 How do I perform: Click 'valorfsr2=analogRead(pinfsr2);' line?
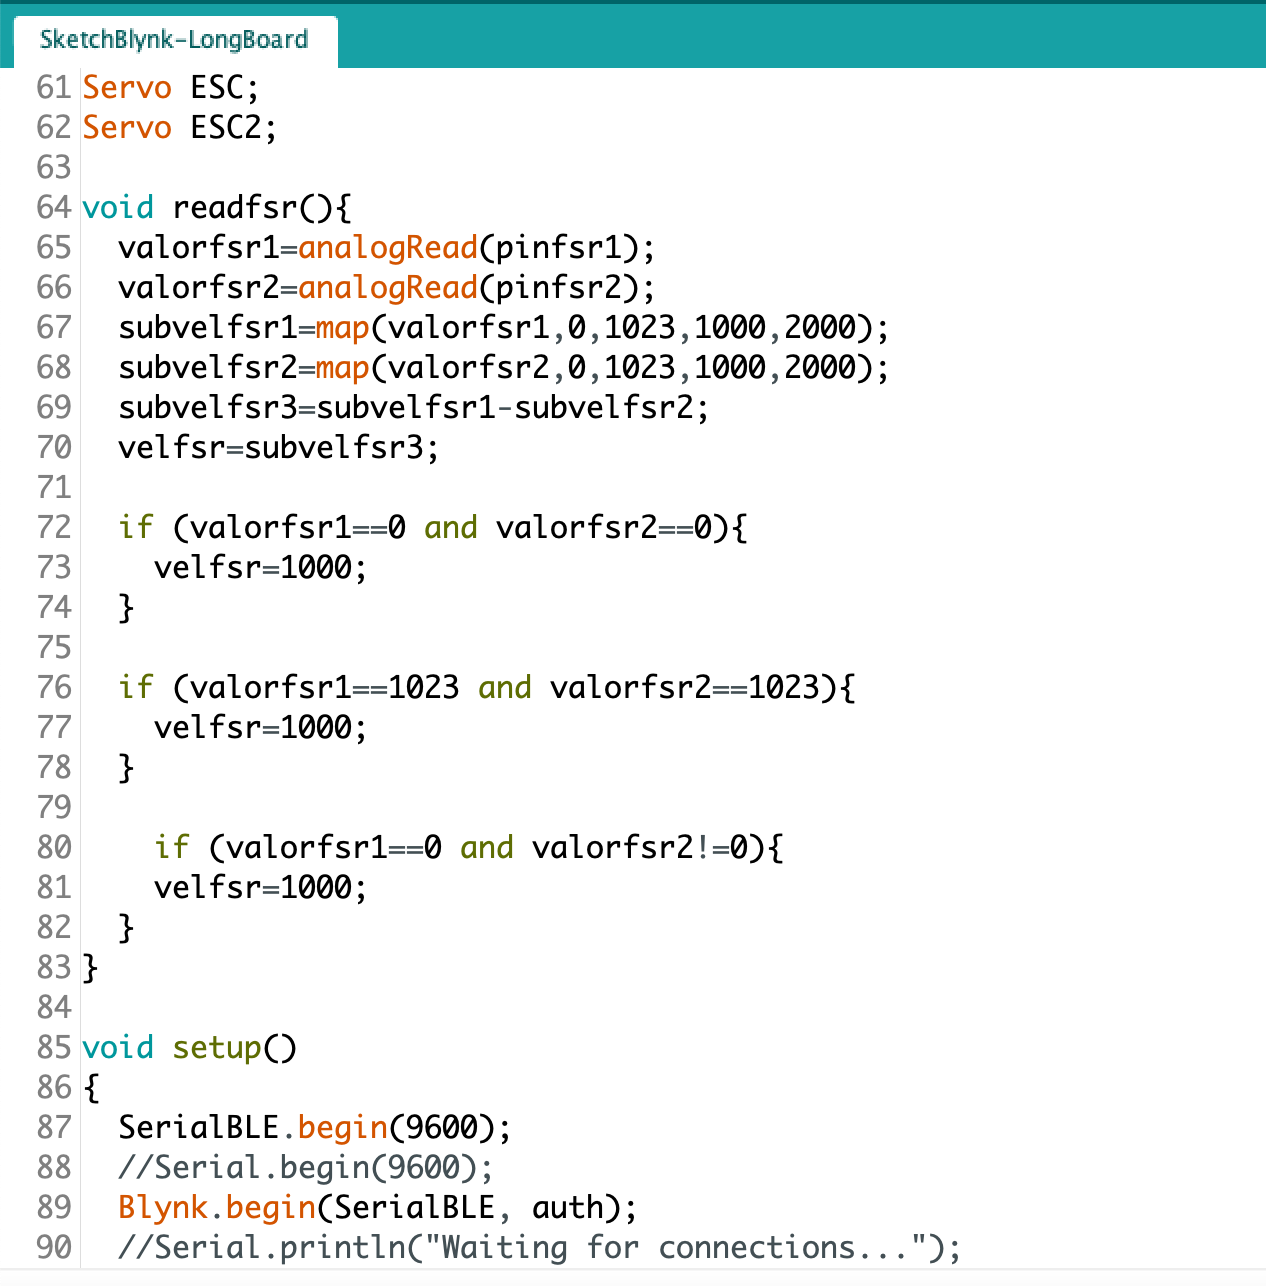[x=386, y=288]
